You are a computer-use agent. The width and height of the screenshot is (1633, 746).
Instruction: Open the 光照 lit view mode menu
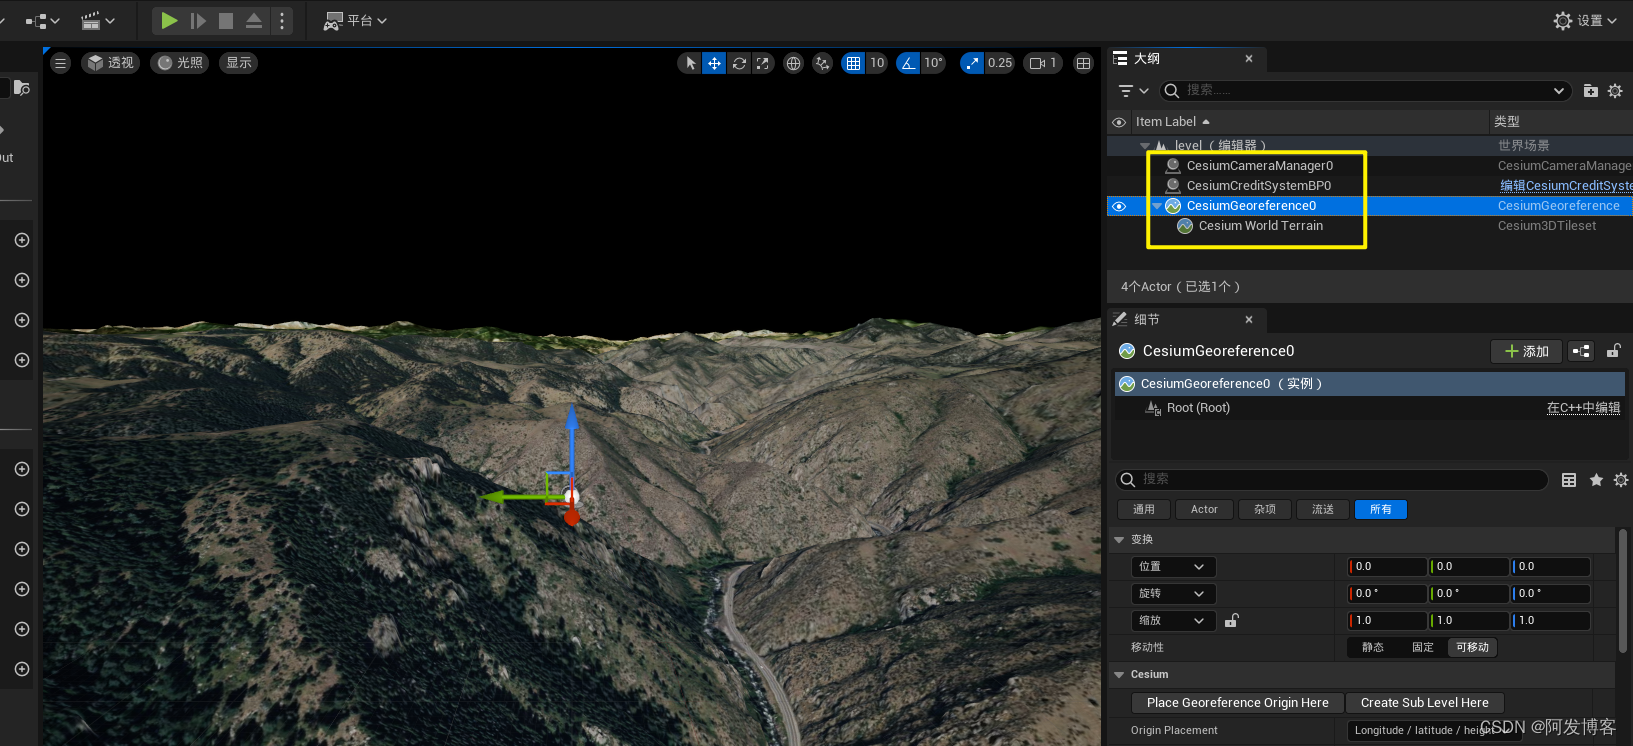[180, 63]
